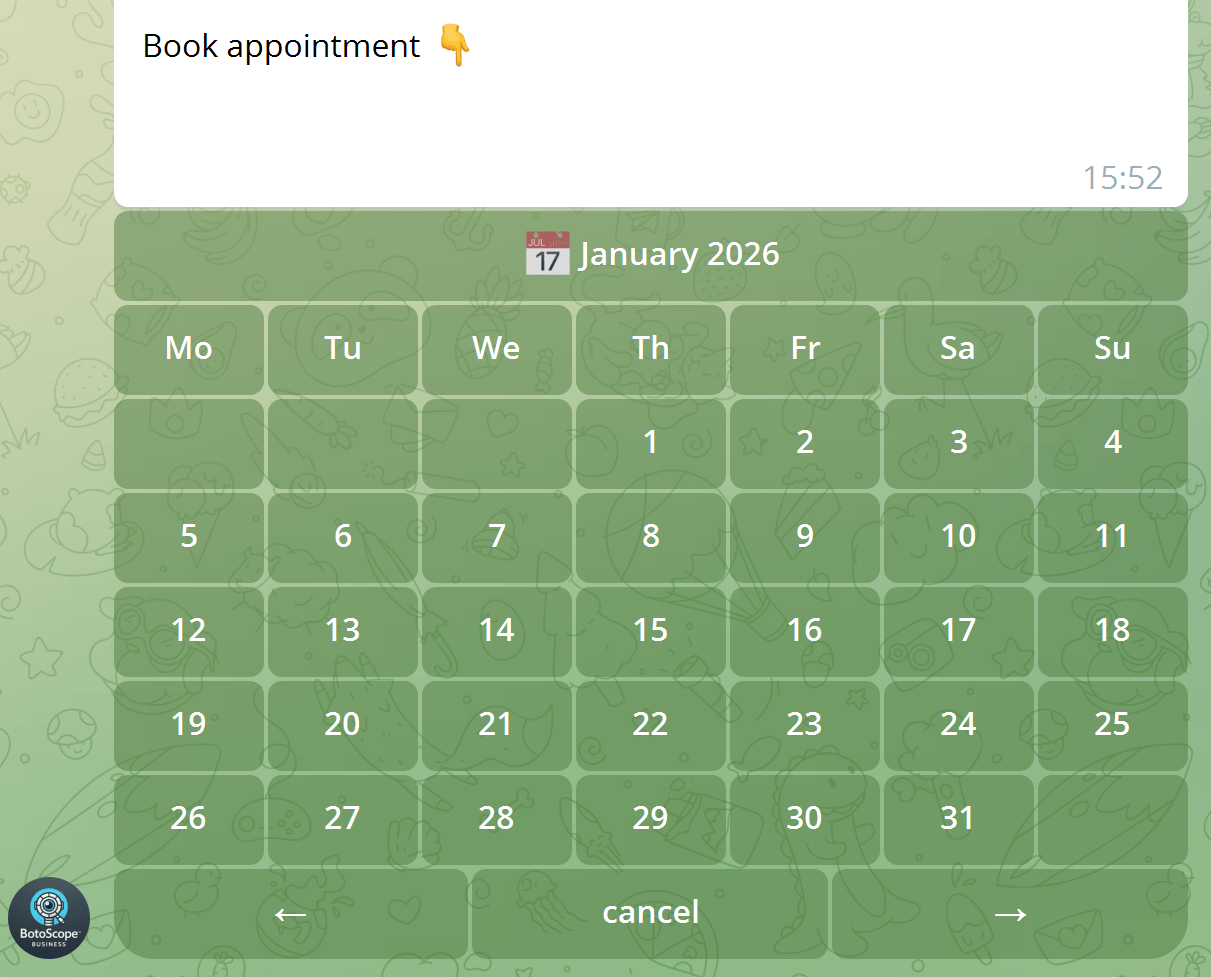1211x977 pixels.
Task: Select the last Monday, January 26
Action: 188,818
